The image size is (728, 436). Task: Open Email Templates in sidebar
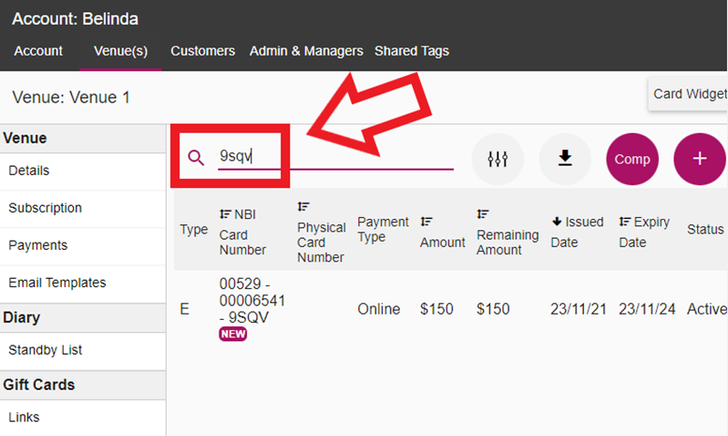click(x=57, y=283)
